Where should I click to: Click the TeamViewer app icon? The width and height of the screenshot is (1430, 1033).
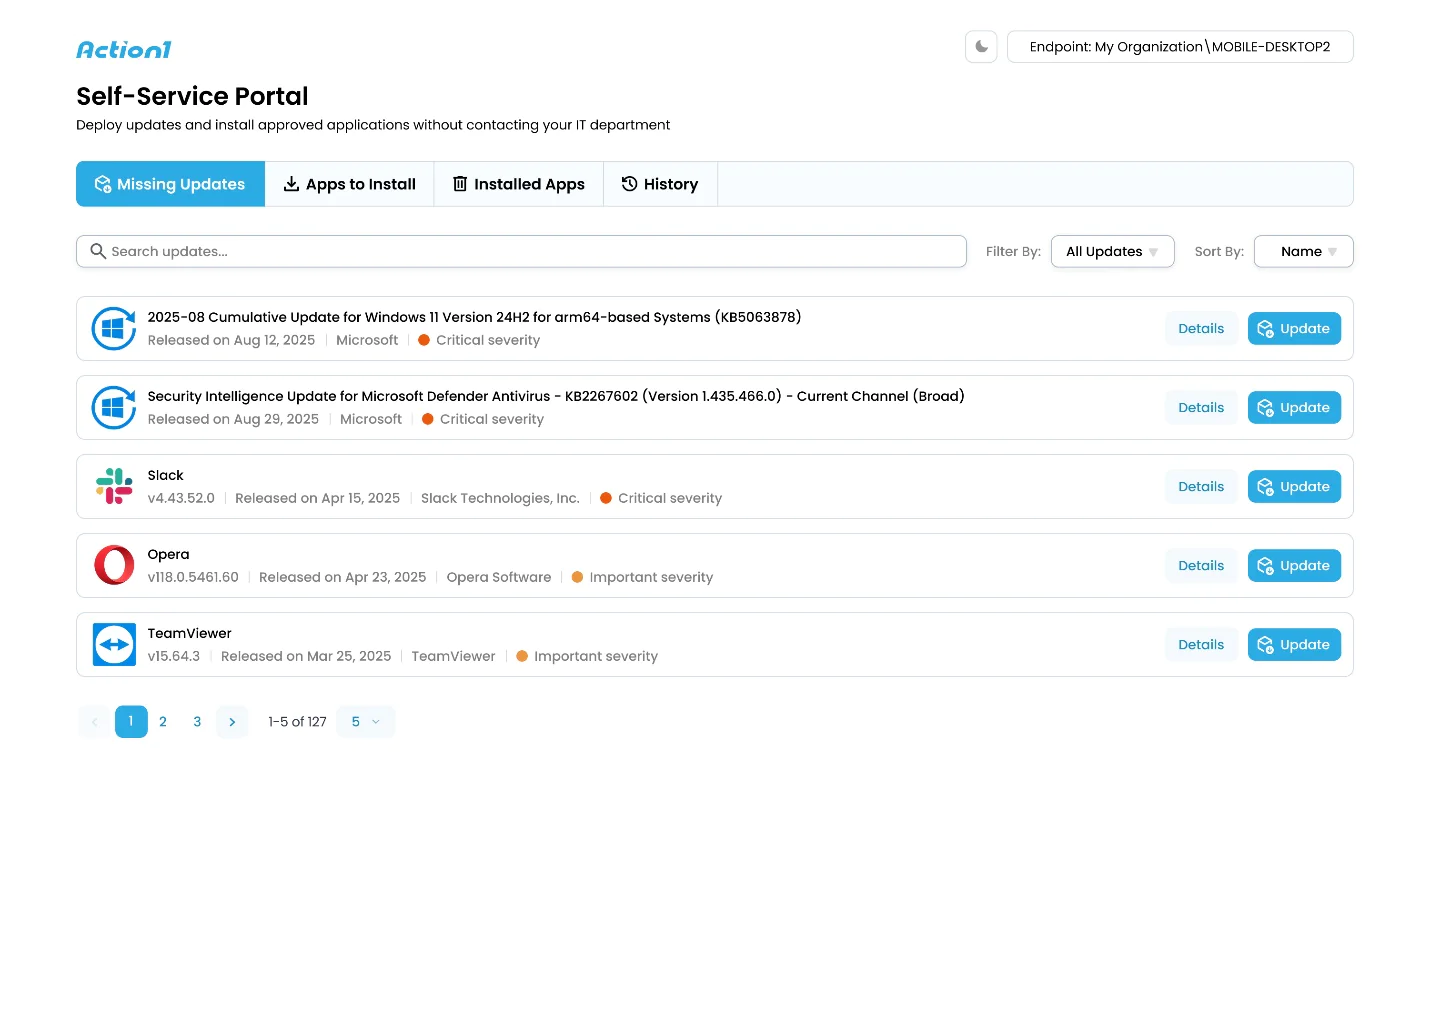click(114, 645)
